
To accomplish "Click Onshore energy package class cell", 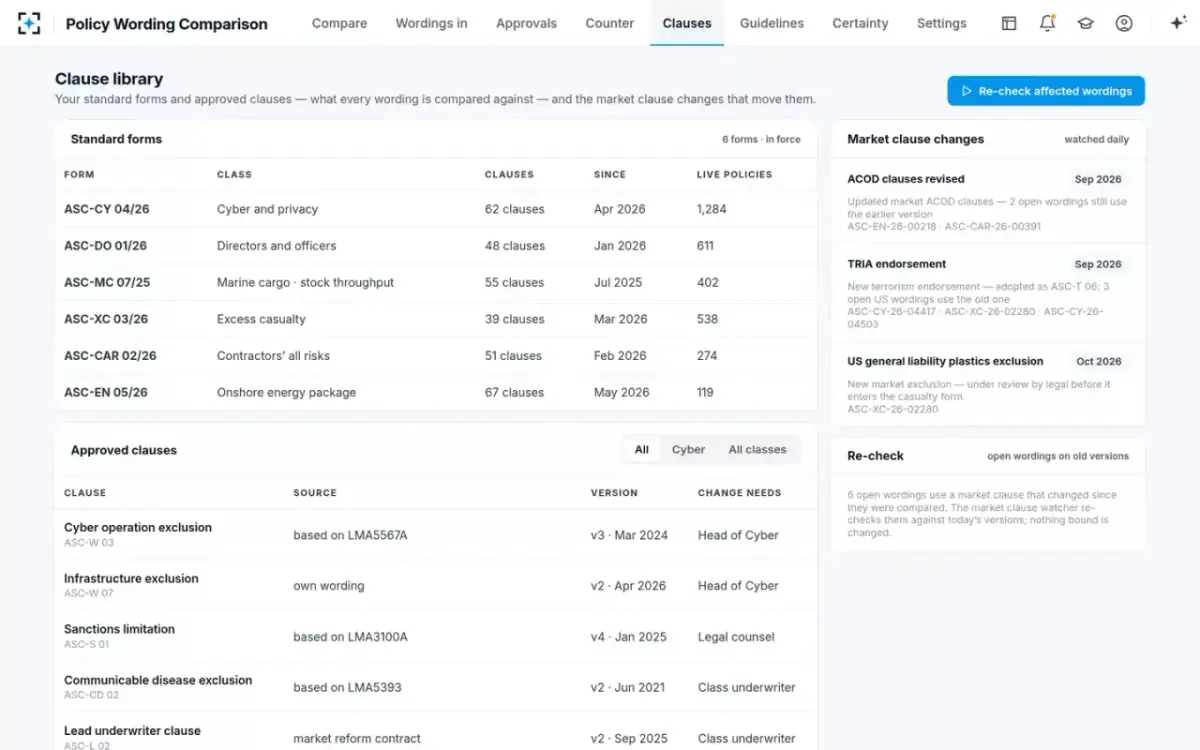I will pos(286,393).
